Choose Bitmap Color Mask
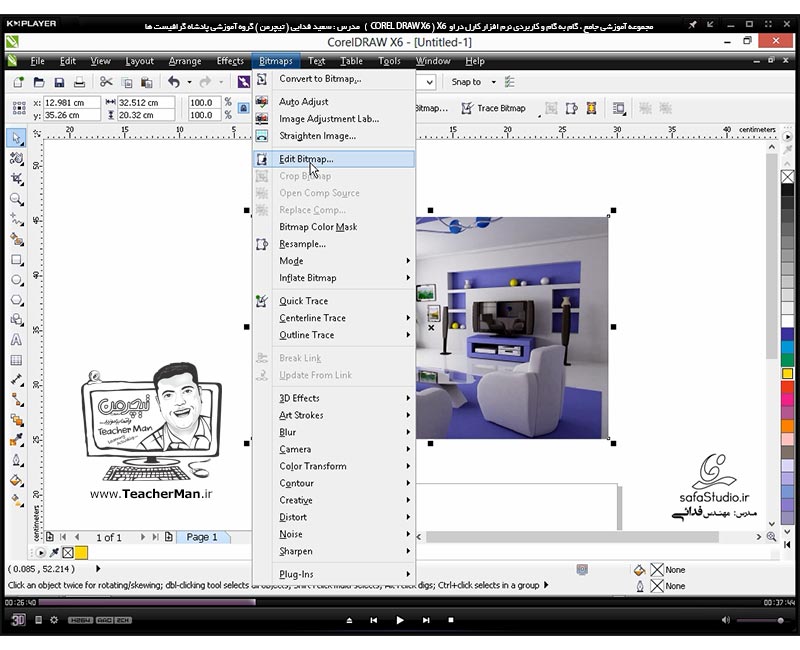 (x=334, y=227)
